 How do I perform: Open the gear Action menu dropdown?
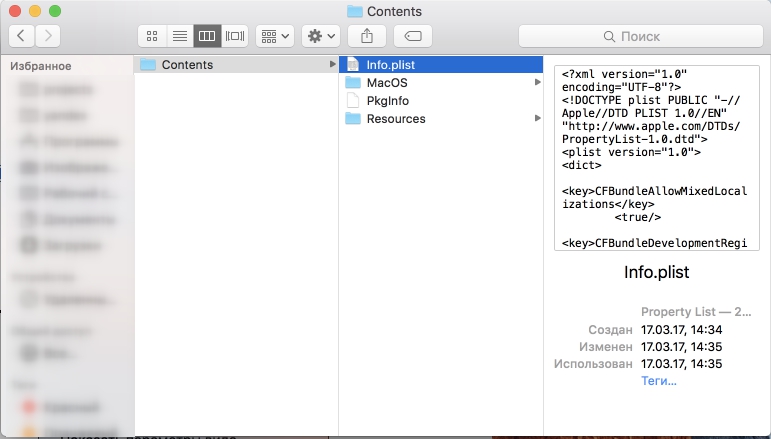pos(321,36)
